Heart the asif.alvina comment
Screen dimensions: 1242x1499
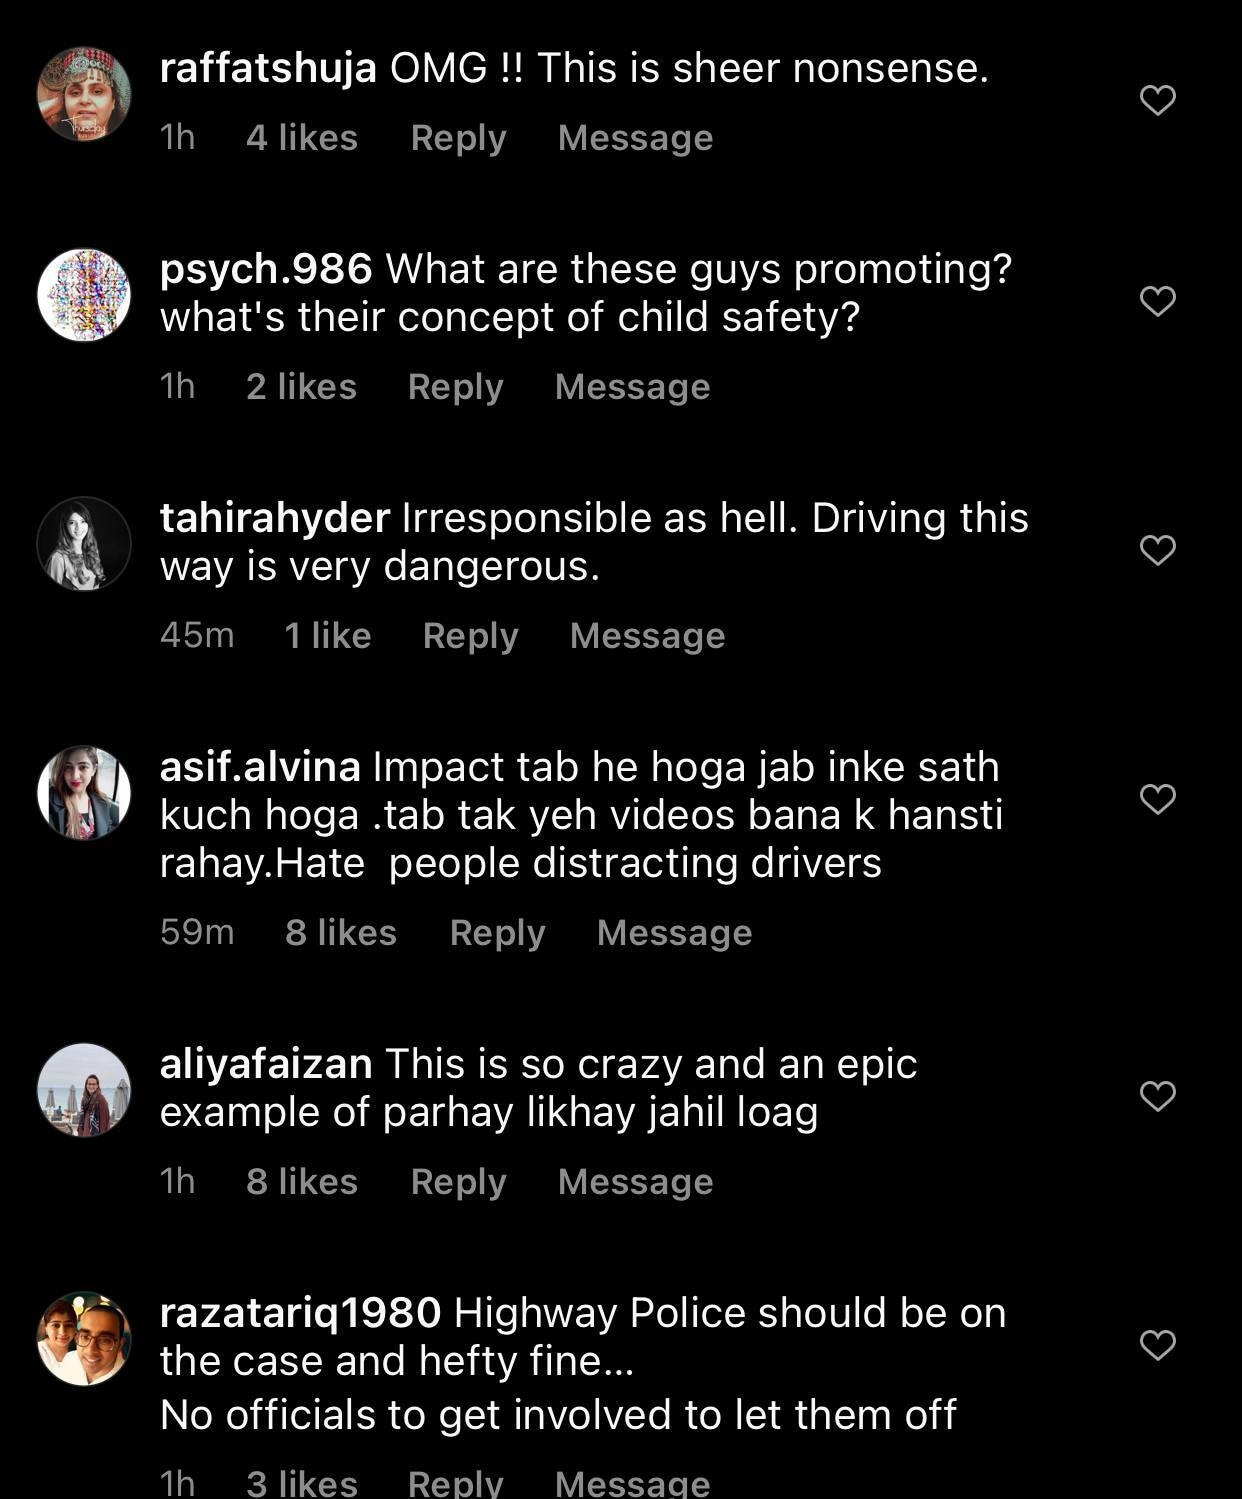click(x=1157, y=799)
